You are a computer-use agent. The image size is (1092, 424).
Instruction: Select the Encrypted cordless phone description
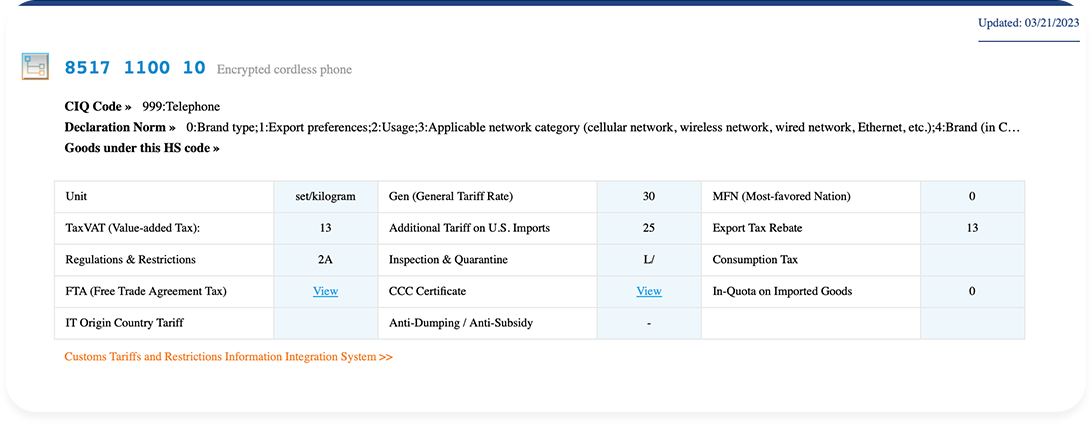point(284,70)
